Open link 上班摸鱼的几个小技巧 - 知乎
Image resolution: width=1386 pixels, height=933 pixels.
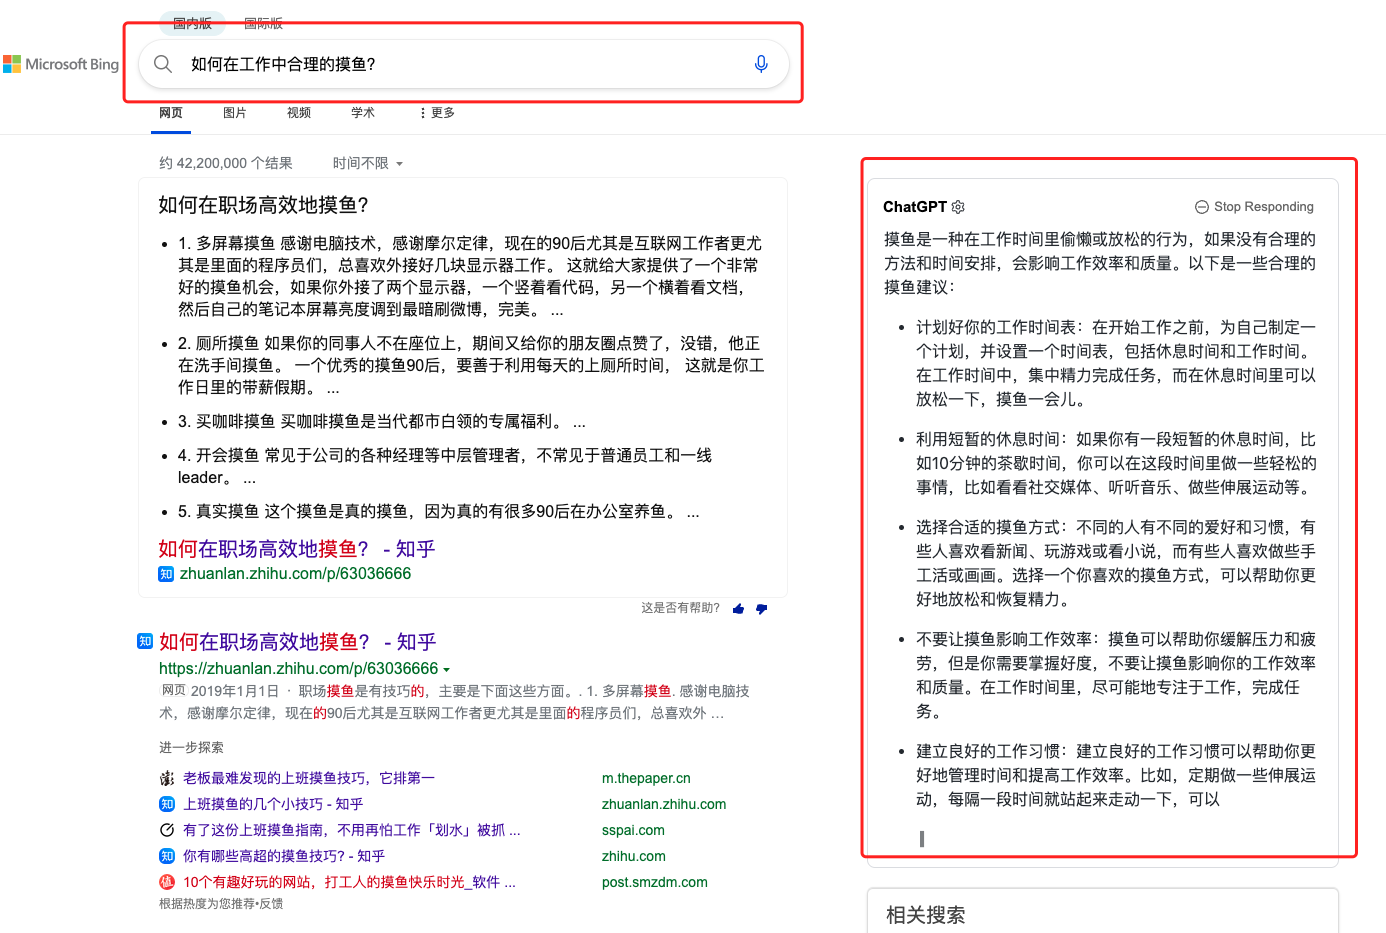[x=273, y=804]
